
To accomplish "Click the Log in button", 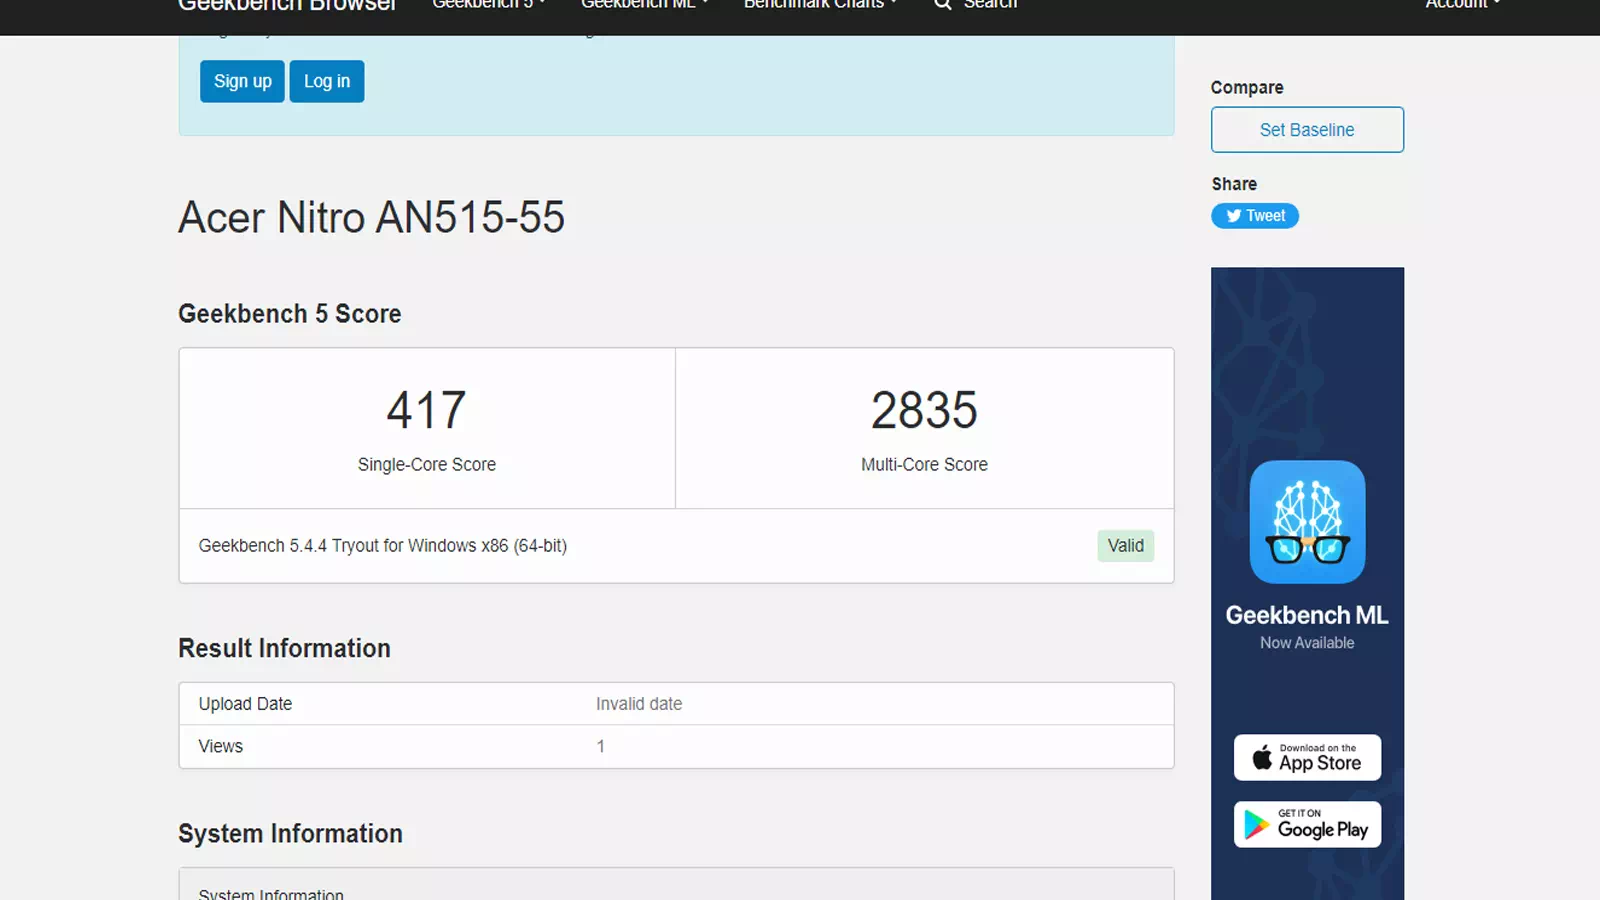I will tap(326, 81).
